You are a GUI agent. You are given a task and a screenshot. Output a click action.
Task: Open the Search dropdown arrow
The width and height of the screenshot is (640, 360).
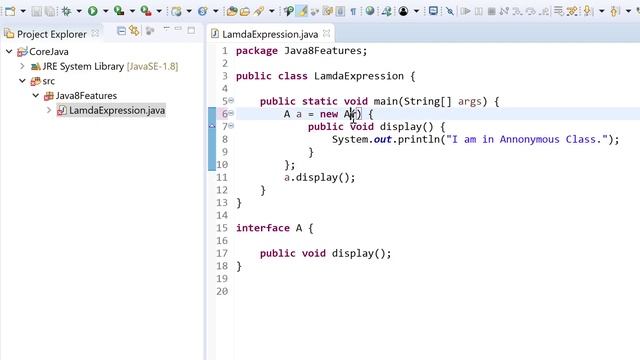tap(272, 11)
